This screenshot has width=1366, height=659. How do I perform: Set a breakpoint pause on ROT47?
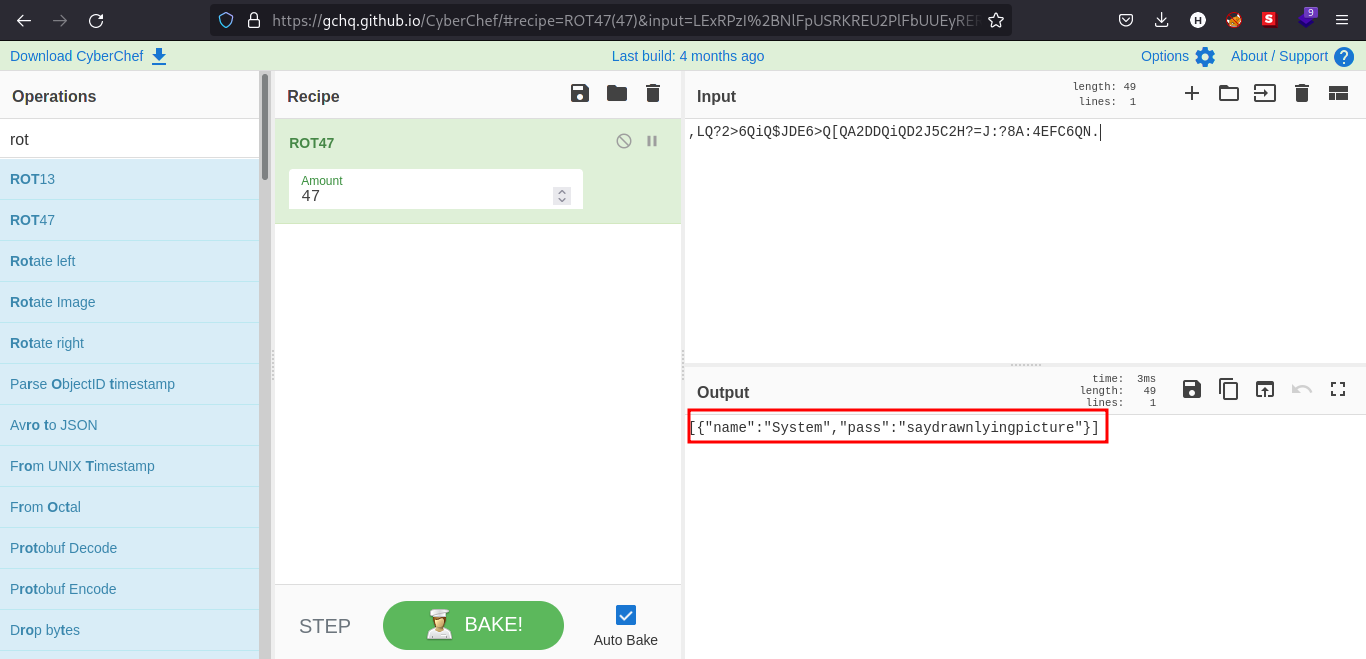(x=651, y=140)
